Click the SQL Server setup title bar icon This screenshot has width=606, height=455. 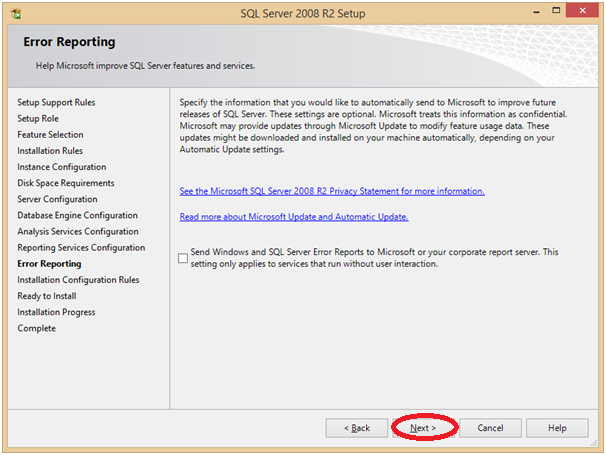coord(16,14)
